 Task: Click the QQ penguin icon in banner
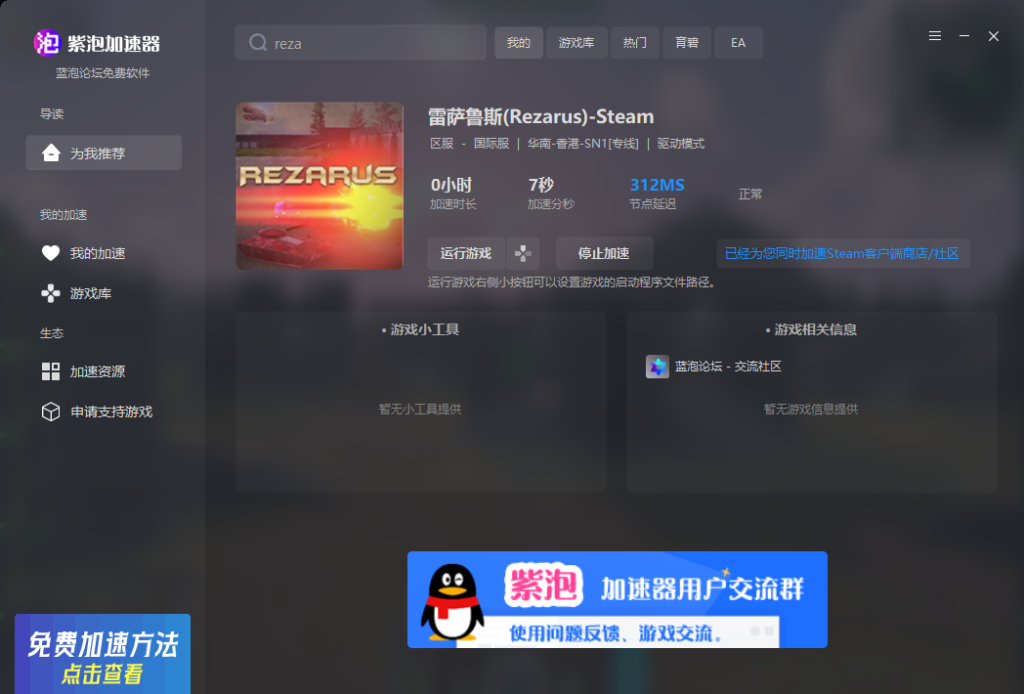[x=452, y=602]
